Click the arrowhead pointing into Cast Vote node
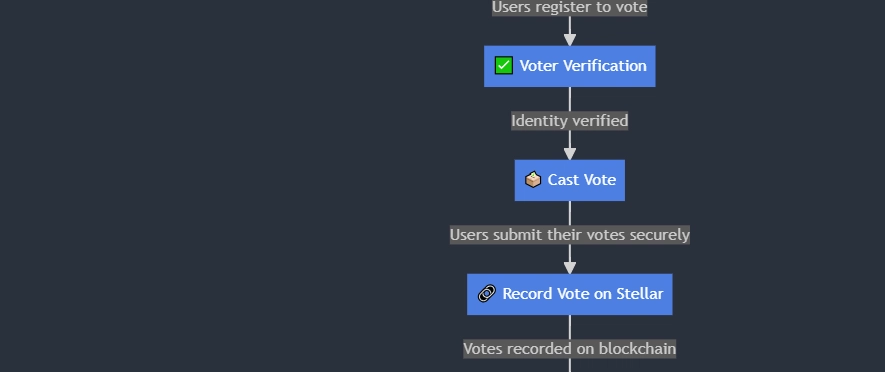The width and height of the screenshot is (885, 372). pos(569,152)
